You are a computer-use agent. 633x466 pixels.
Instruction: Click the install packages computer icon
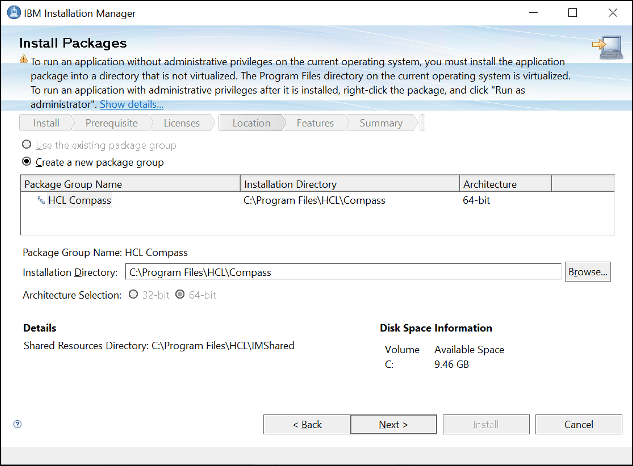pyautogui.click(x=608, y=47)
